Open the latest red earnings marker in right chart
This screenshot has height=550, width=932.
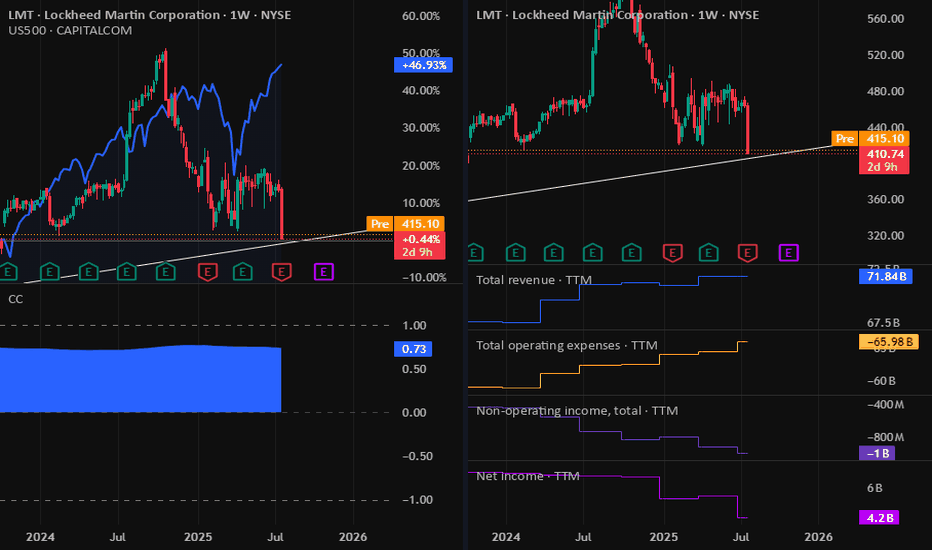747,253
